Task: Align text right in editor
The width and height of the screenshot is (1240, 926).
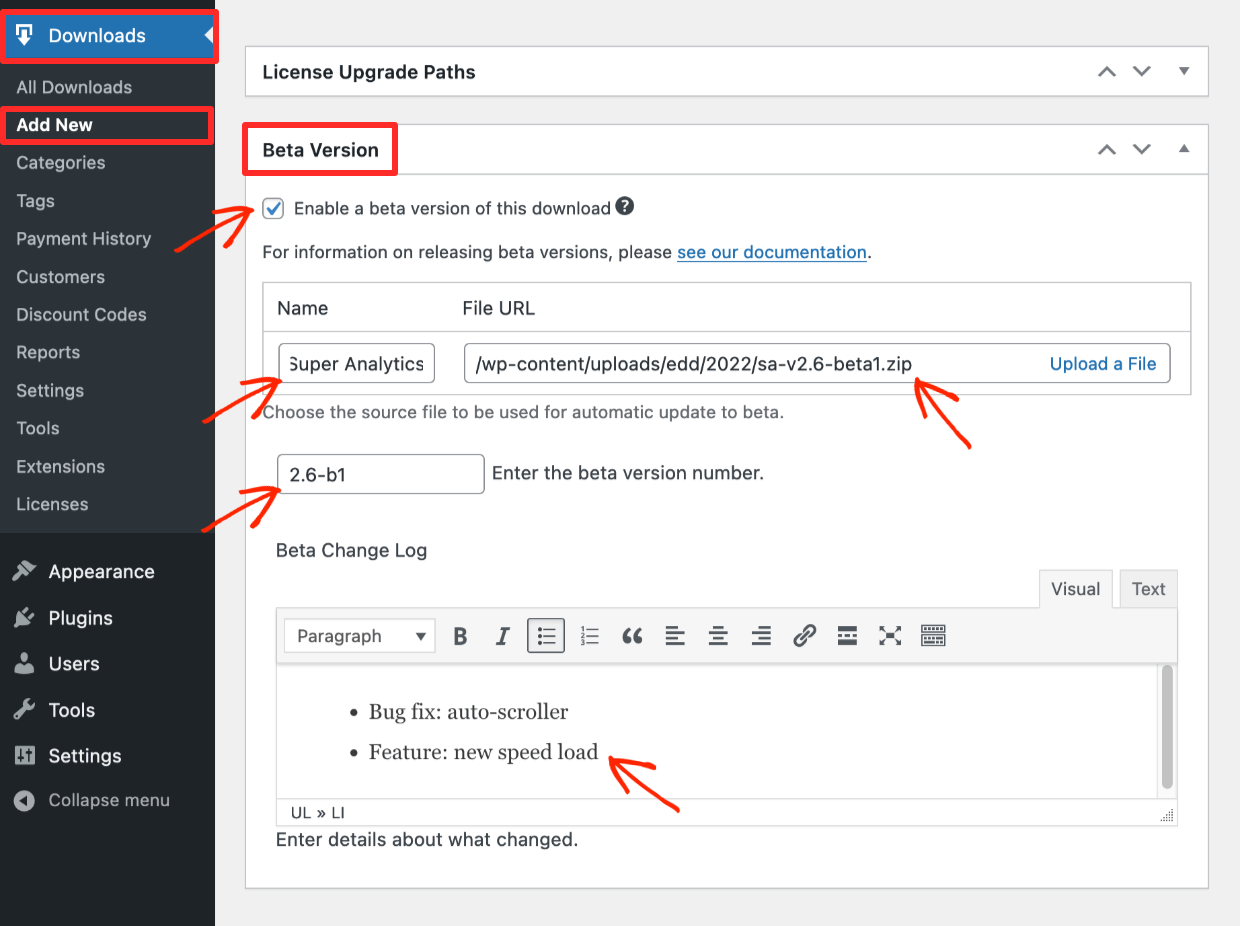Action: pos(761,636)
